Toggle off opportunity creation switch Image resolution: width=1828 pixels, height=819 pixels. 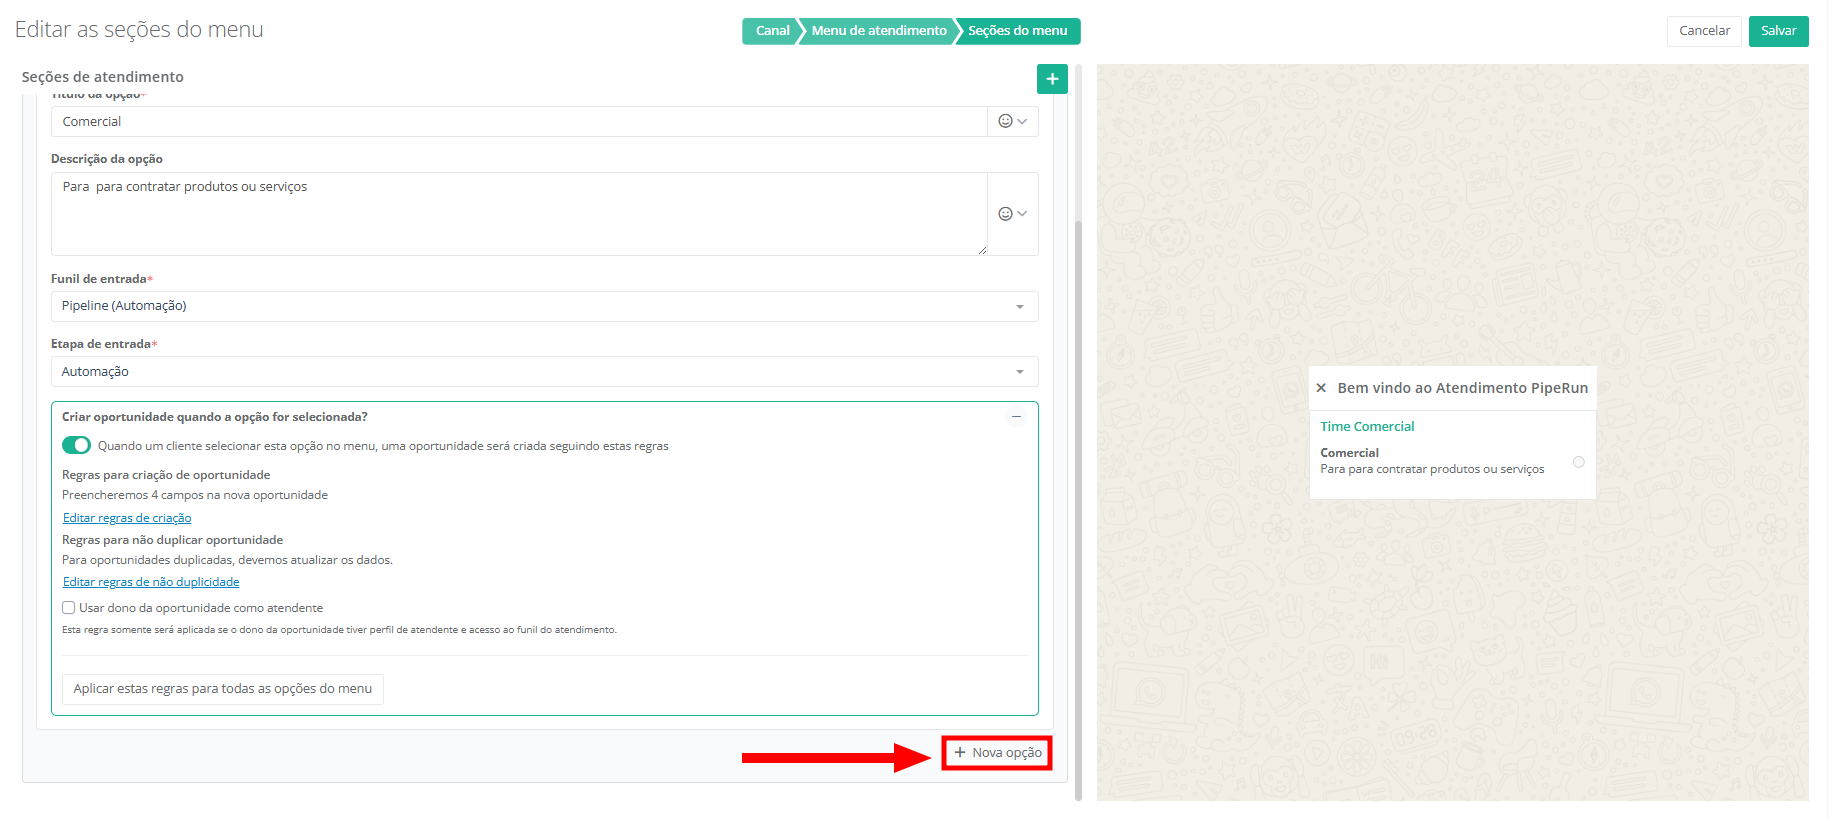[x=76, y=446]
